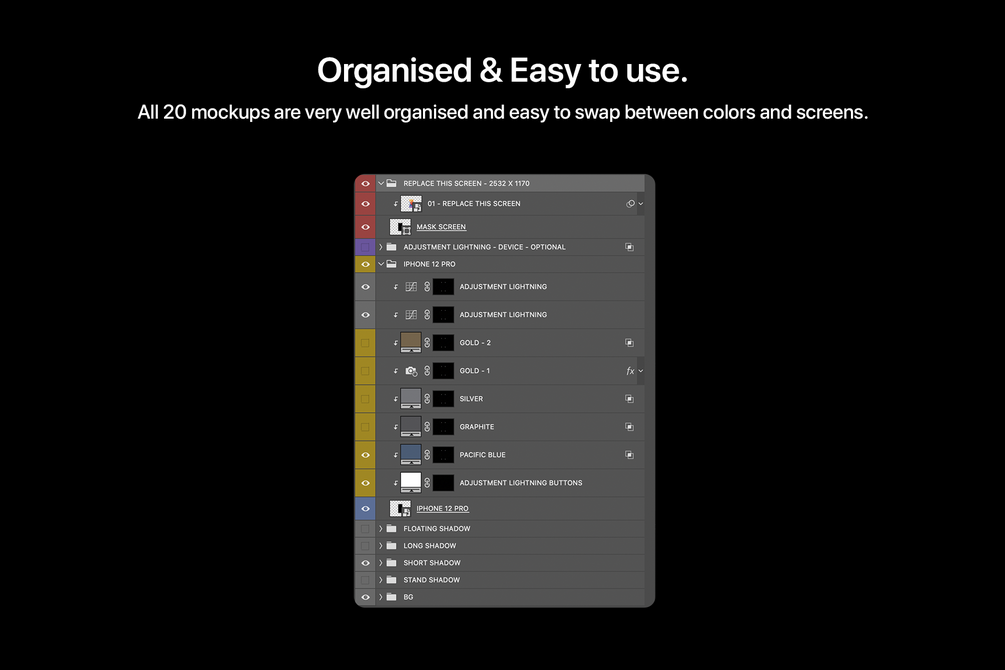Image resolution: width=1005 pixels, height=670 pixels.
Task: Toggle eye of underlined iPhone 12 Pro smart object
Action: (x=365, y=509)
